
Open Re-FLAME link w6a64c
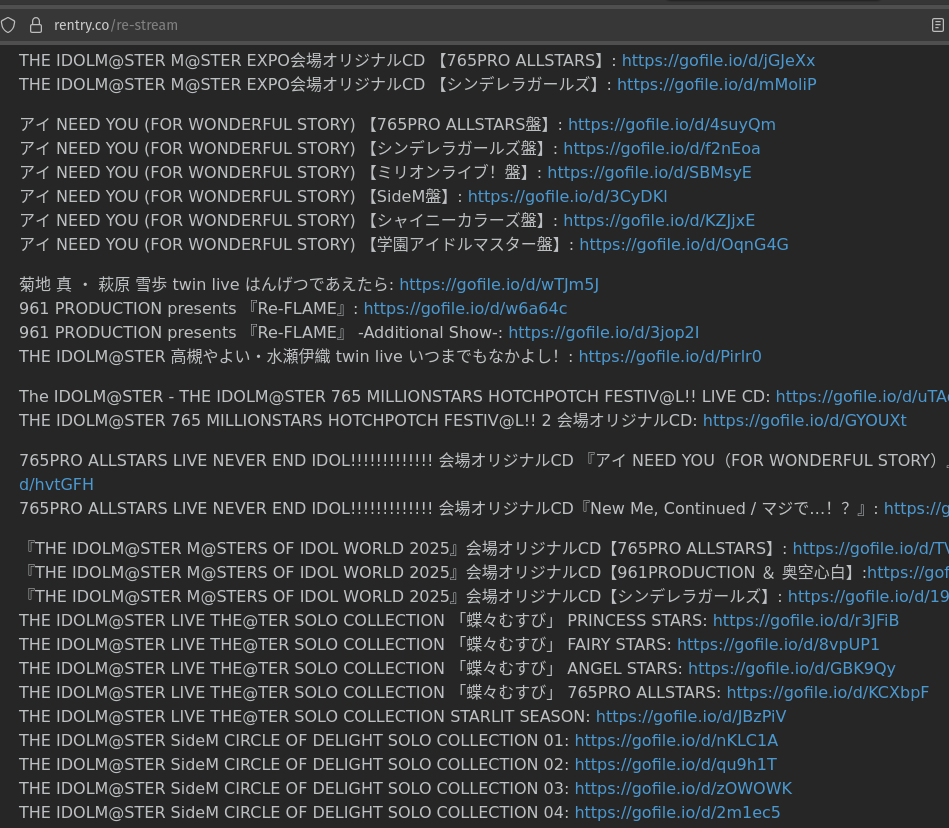pyautogui.click(x=465, y=309)
